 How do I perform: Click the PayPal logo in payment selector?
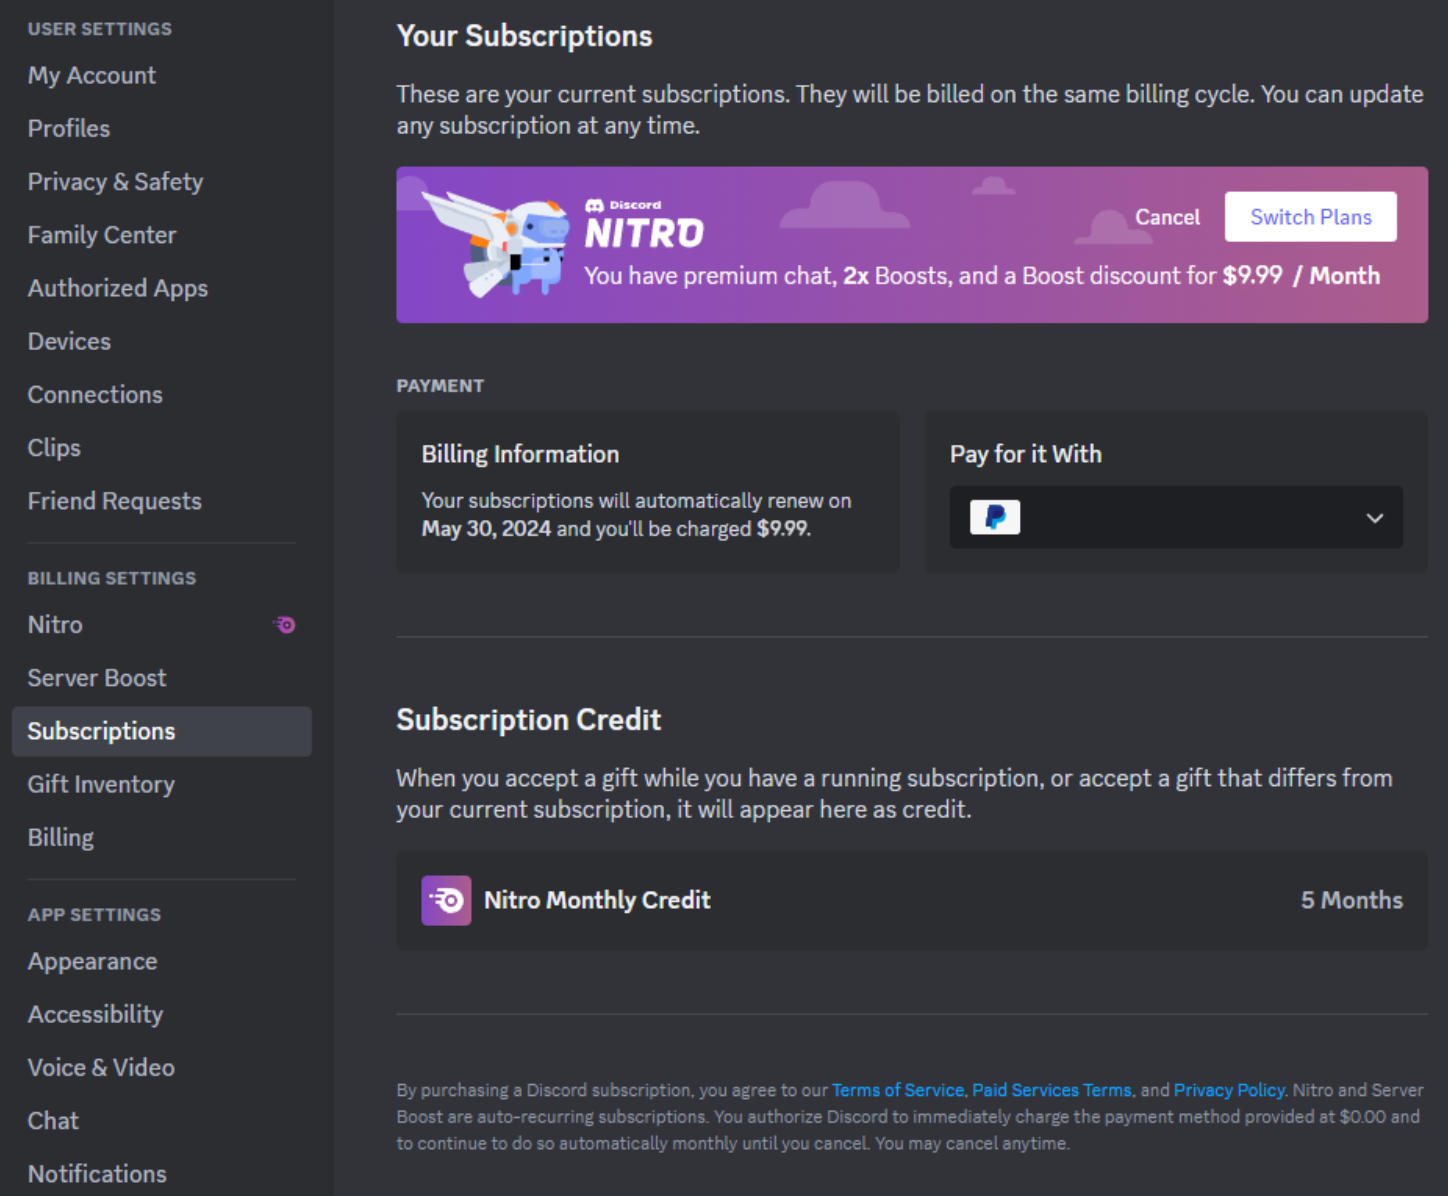[x=995, y=517]
